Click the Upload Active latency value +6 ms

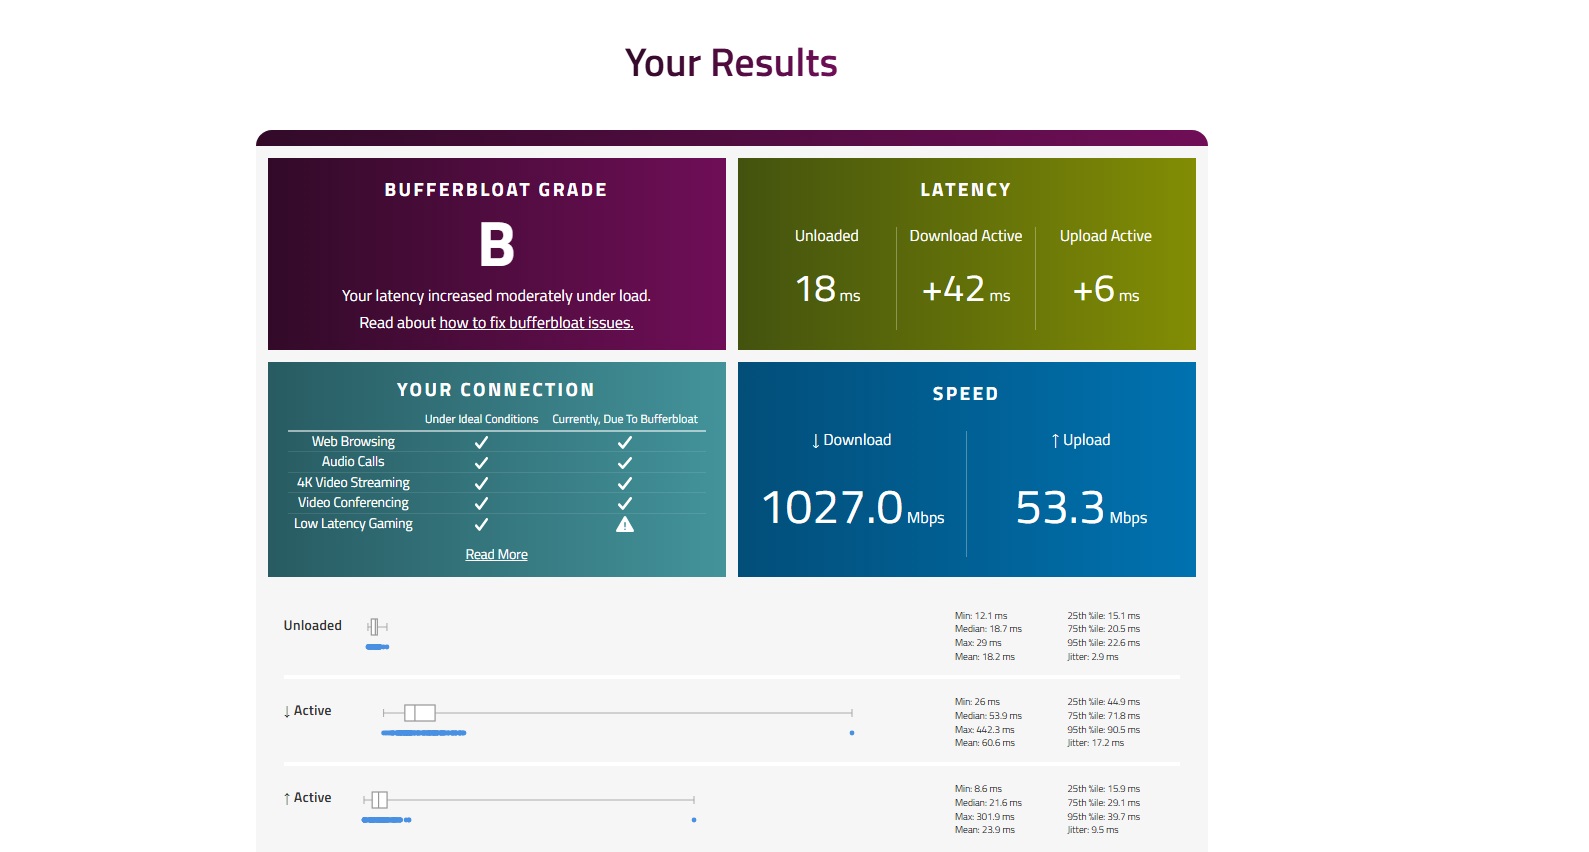(1106, 290)
